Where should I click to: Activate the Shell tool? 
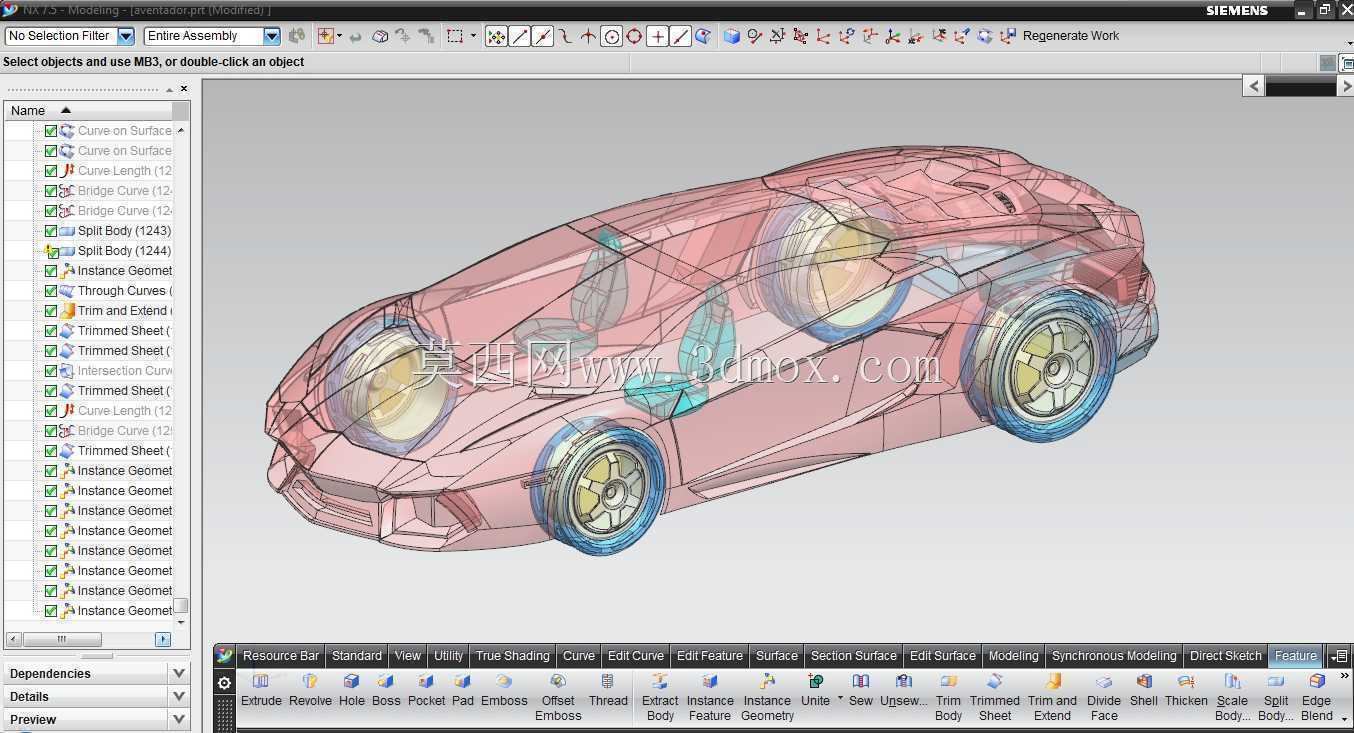point(1144,690)
